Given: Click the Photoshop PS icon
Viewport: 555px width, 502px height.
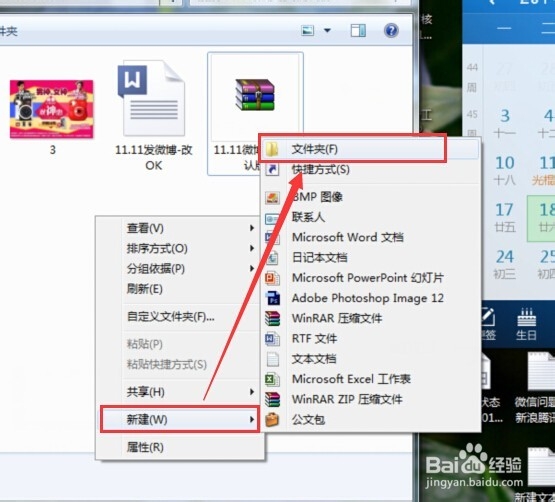Looking at the screenshot, I should click(273, 298).
